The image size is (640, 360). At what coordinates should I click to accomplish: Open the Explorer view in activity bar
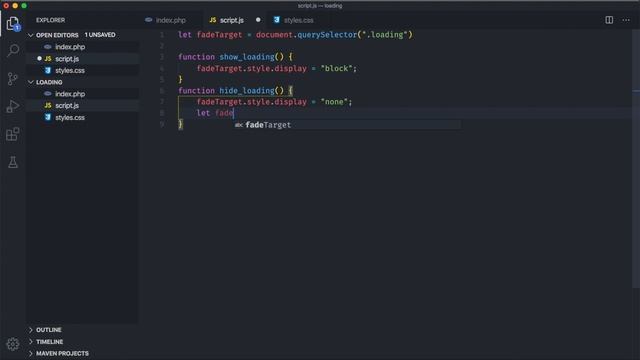point(13,24)
